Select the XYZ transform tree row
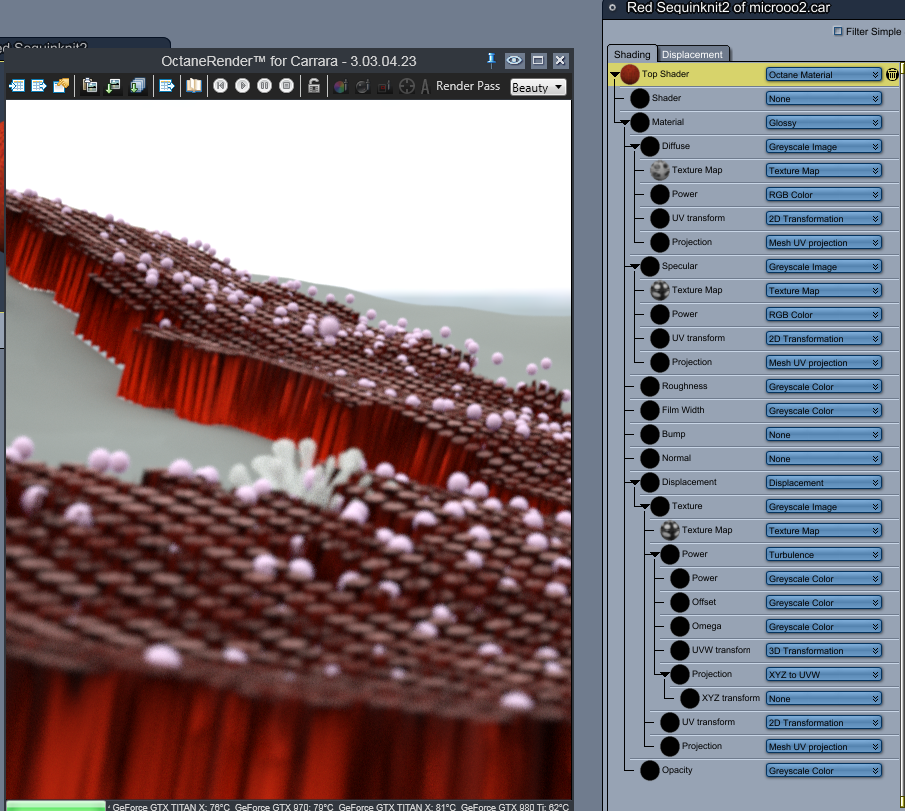Viewport: 905px width, 811px height. point(731,698)
